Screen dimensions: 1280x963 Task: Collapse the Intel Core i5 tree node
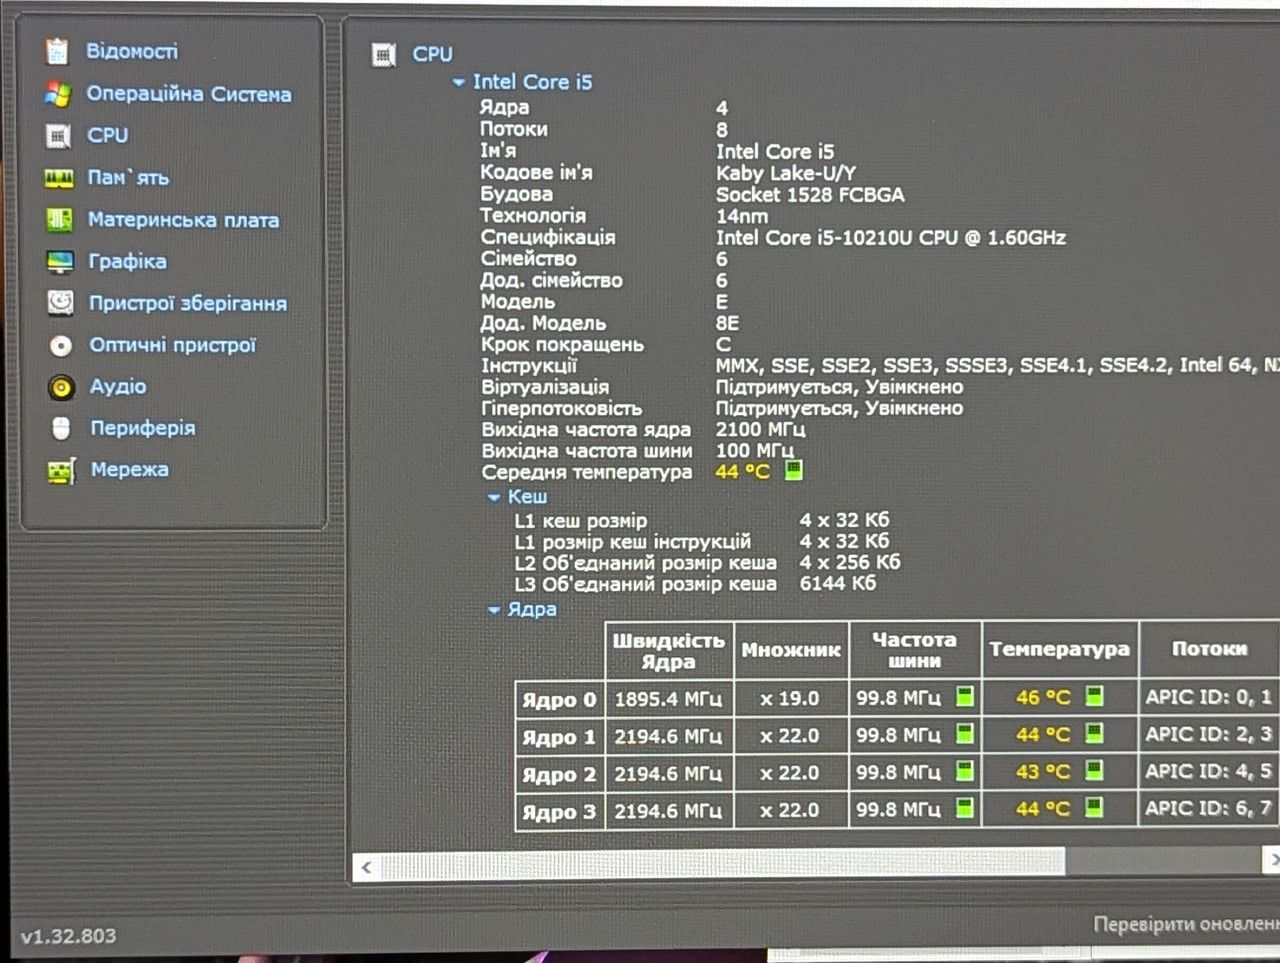(459, 83)
